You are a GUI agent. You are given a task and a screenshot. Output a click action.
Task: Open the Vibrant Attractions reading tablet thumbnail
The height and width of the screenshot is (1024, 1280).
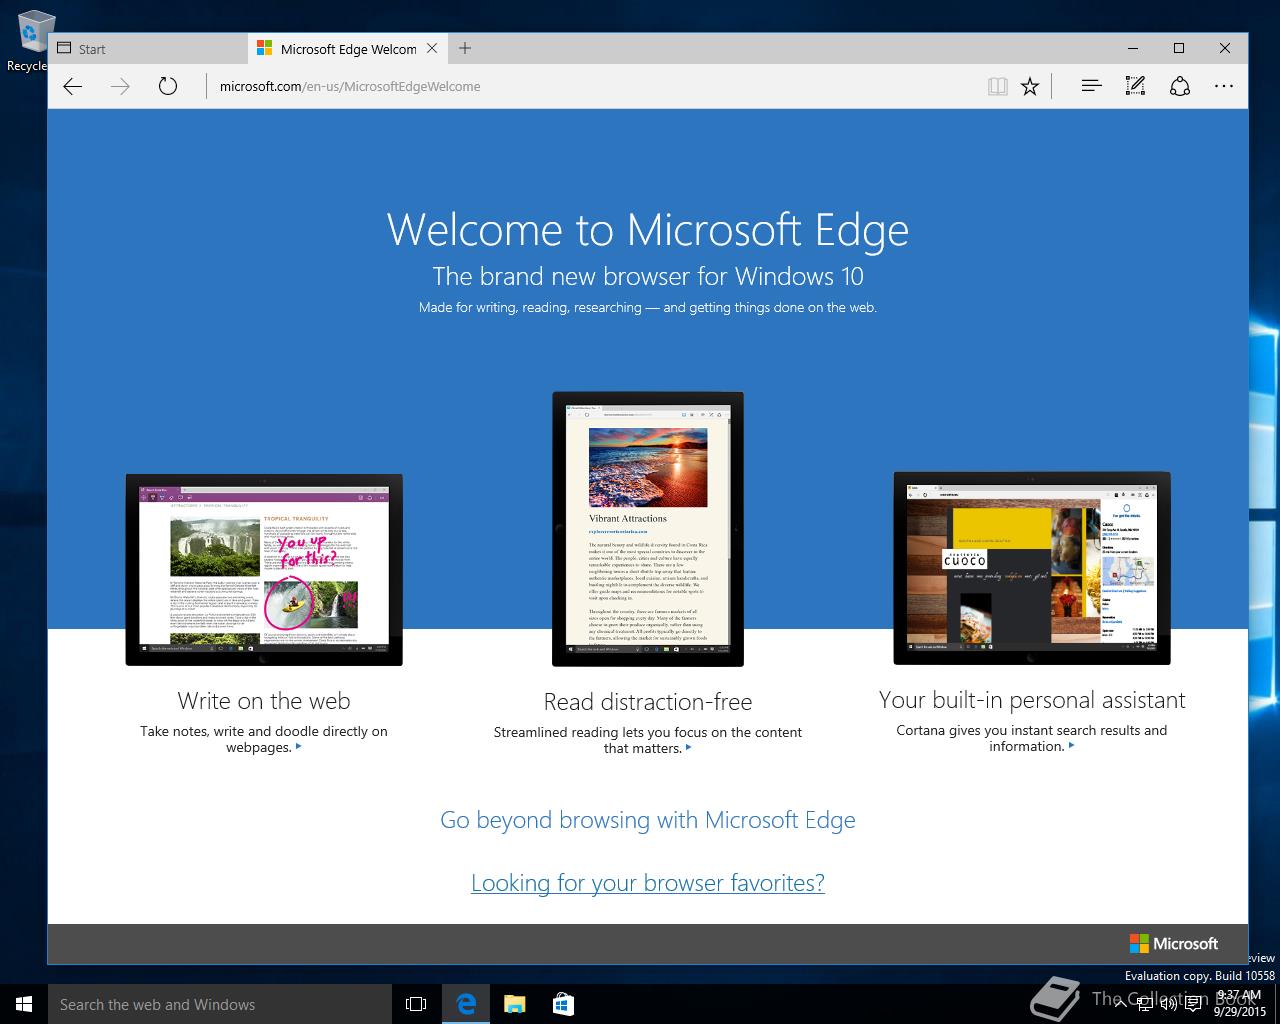[648, 529]
